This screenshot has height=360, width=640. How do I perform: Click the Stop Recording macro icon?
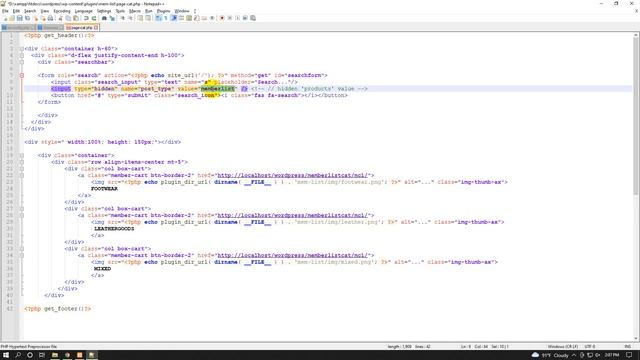230,18
